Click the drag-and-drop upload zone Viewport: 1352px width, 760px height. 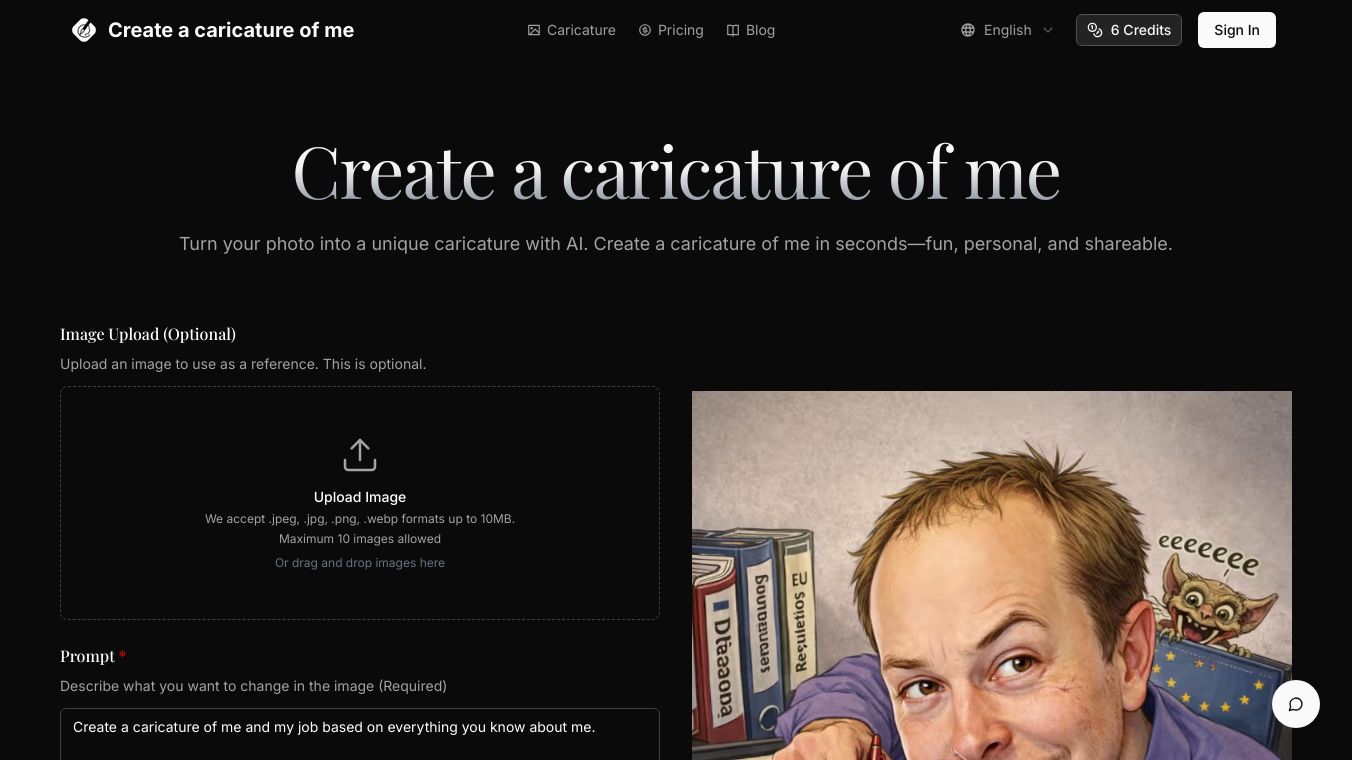360,503
